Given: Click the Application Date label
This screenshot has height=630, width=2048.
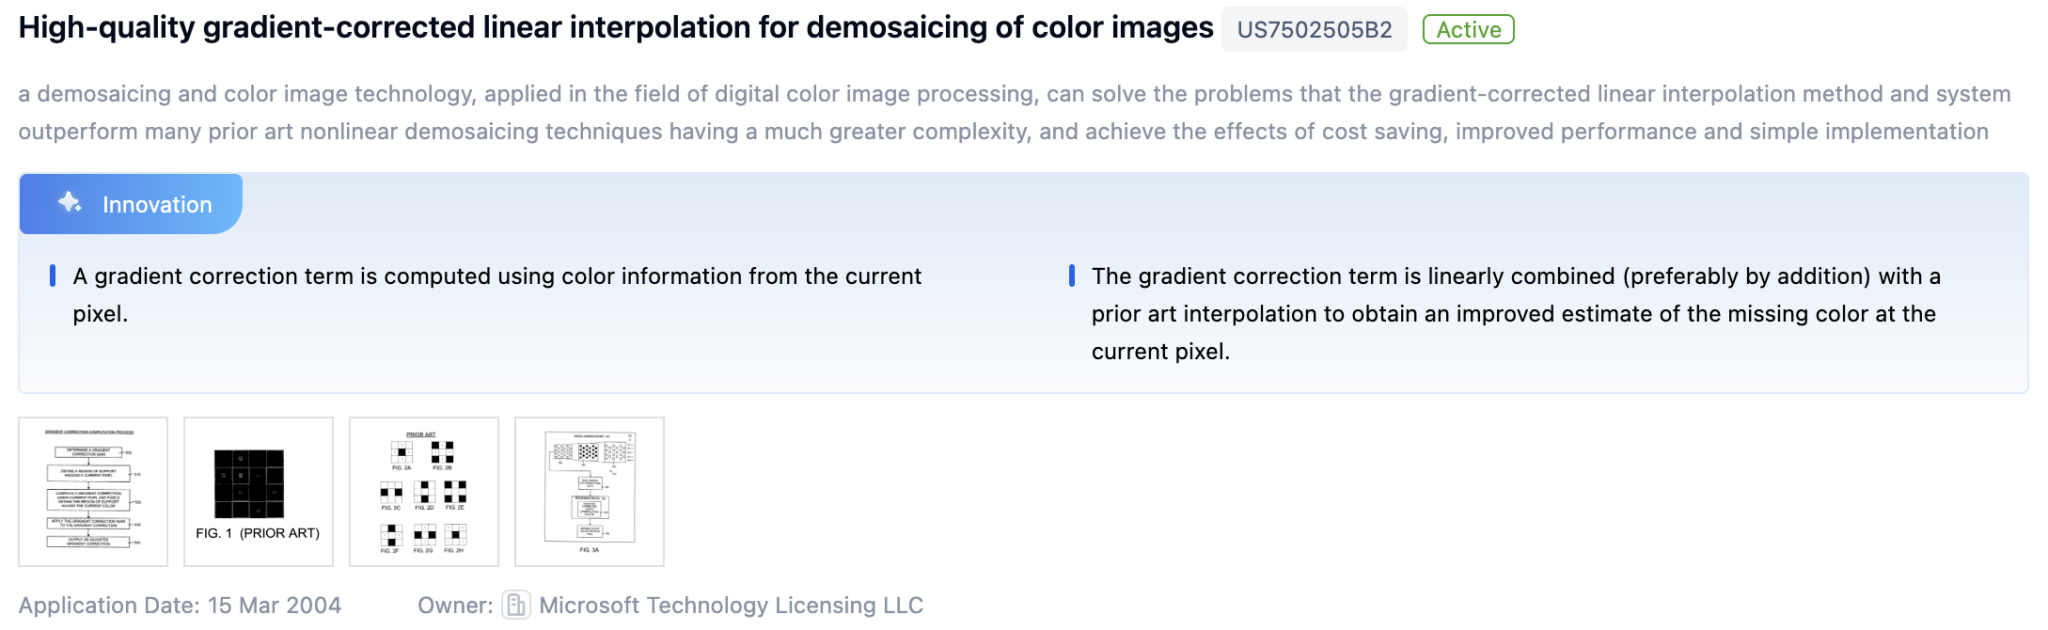Looking at the screenshot, I should 110,605.
